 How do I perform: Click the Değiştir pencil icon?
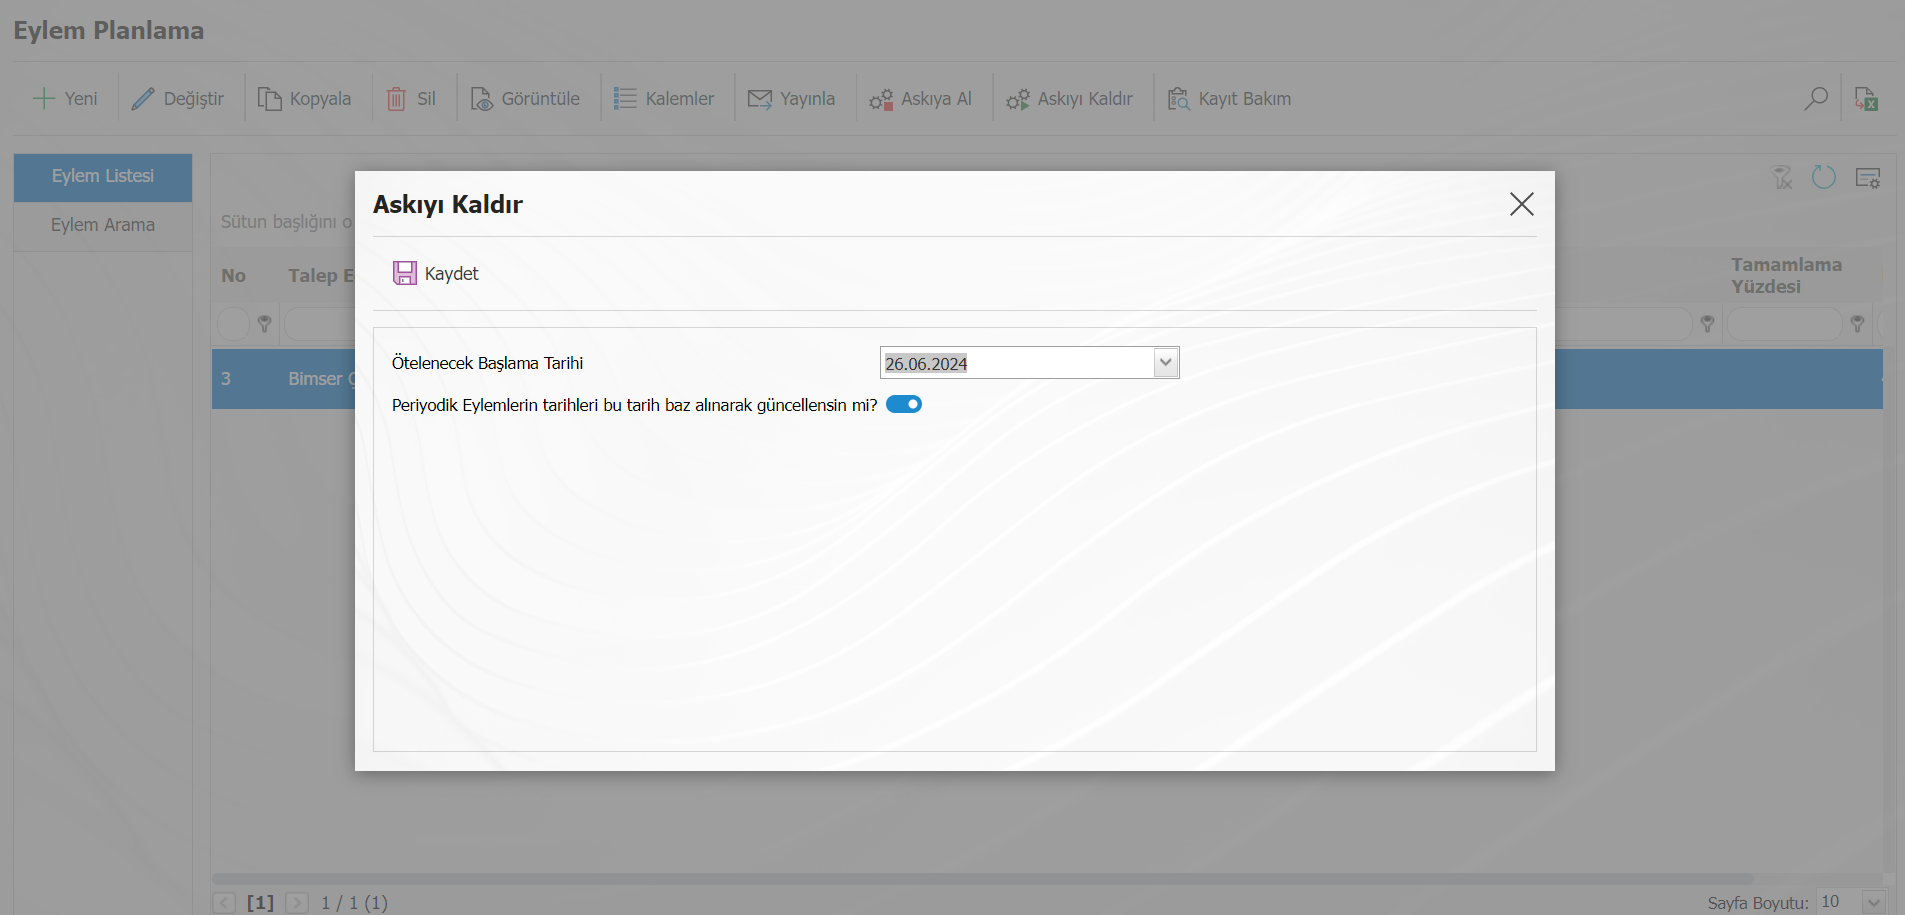143,99
